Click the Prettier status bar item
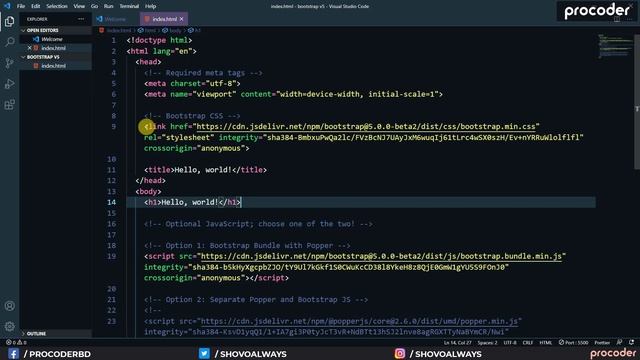Viewport: 640px width, 360px height. tap(602, 342)
